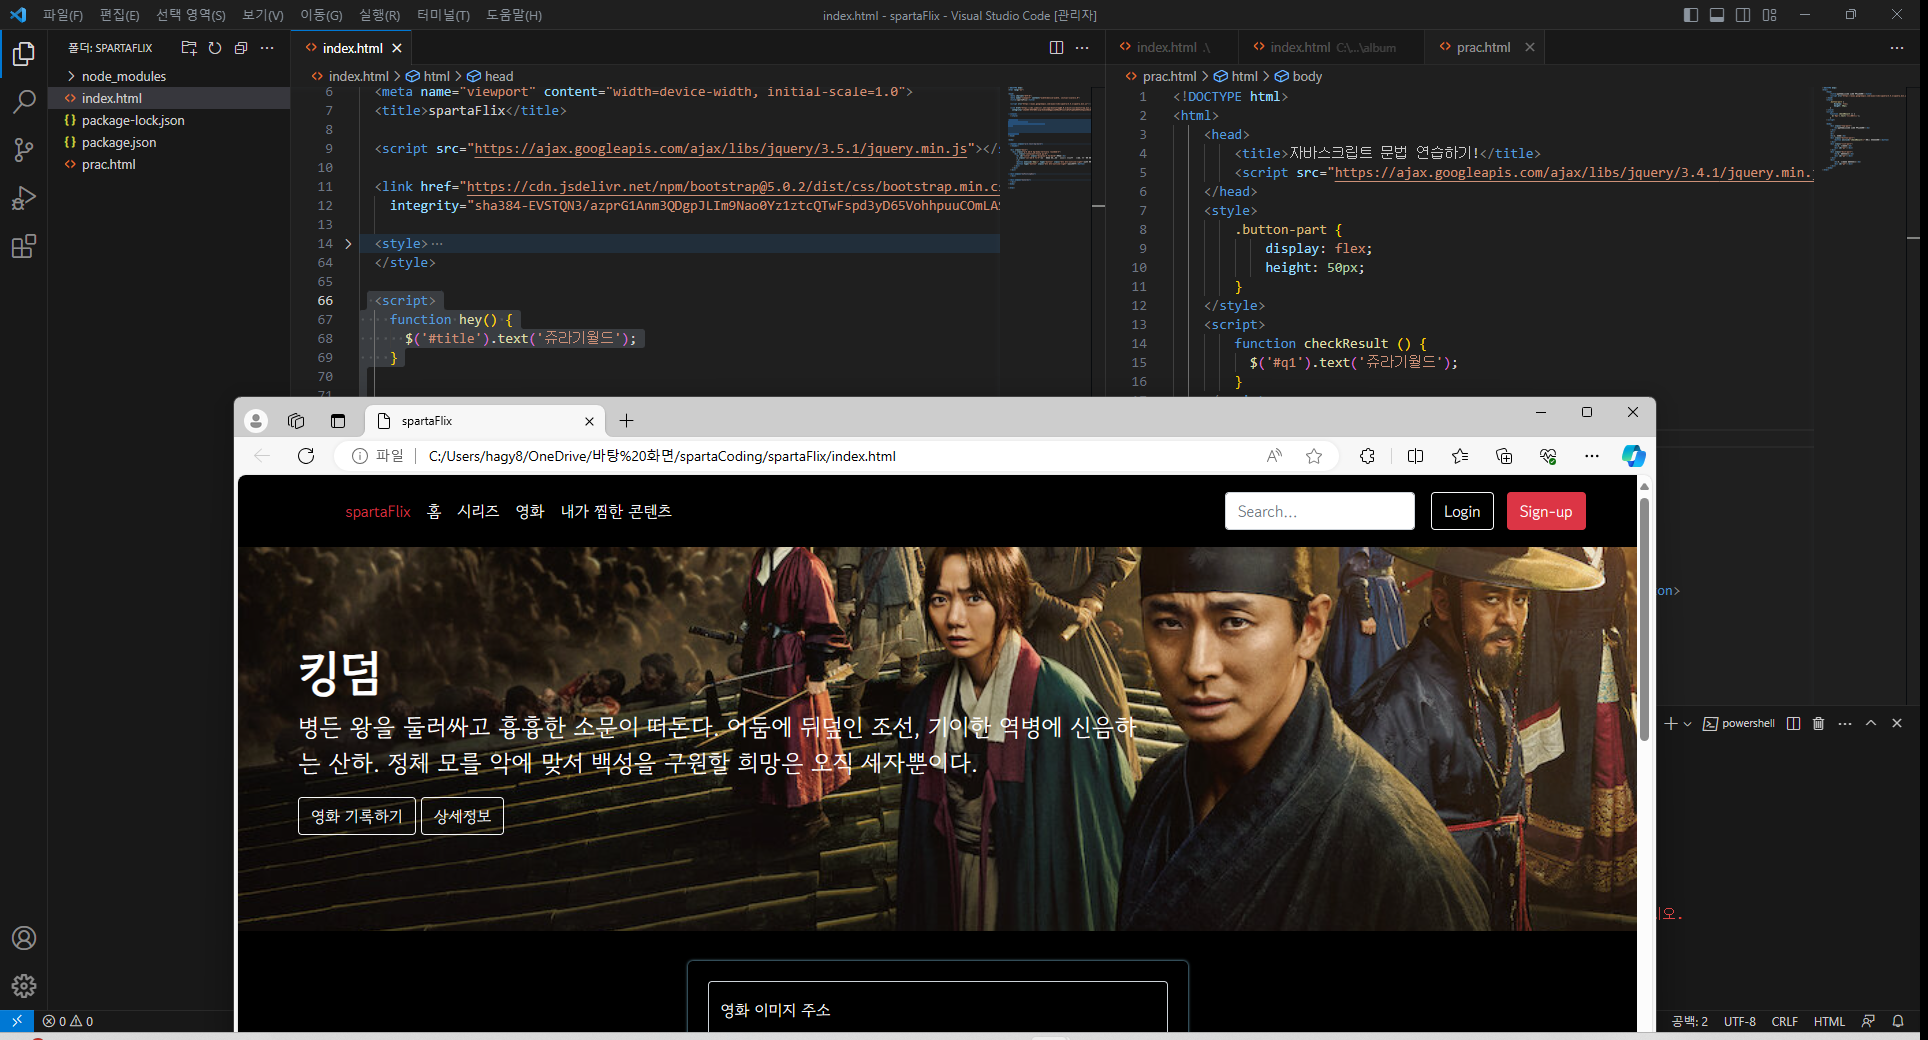The image size is (1928, 1040).
Task: Kill the terminal with the trash icon
Action: 1819,723
